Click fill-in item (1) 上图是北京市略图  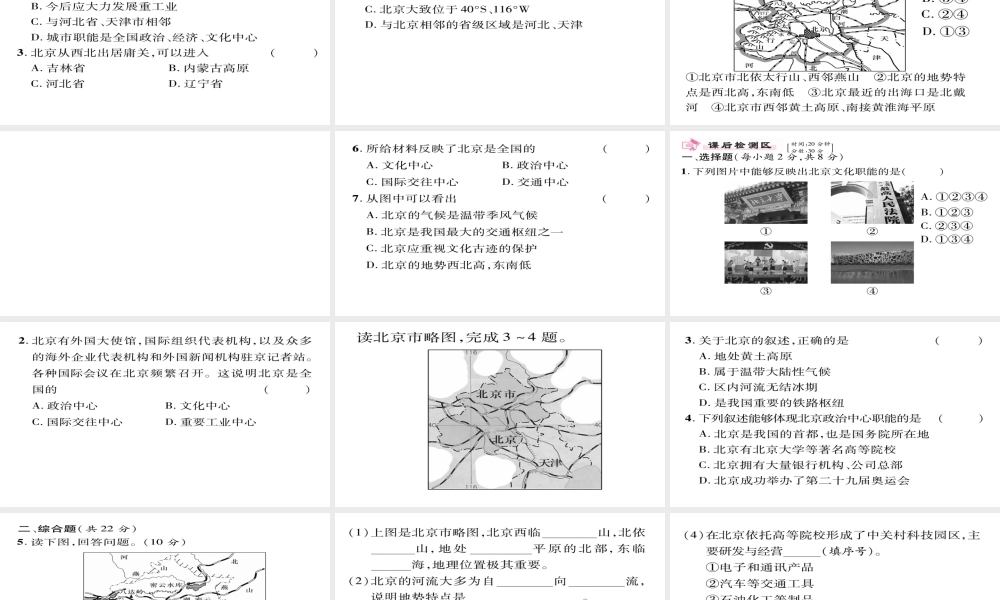tap(497, 548)
